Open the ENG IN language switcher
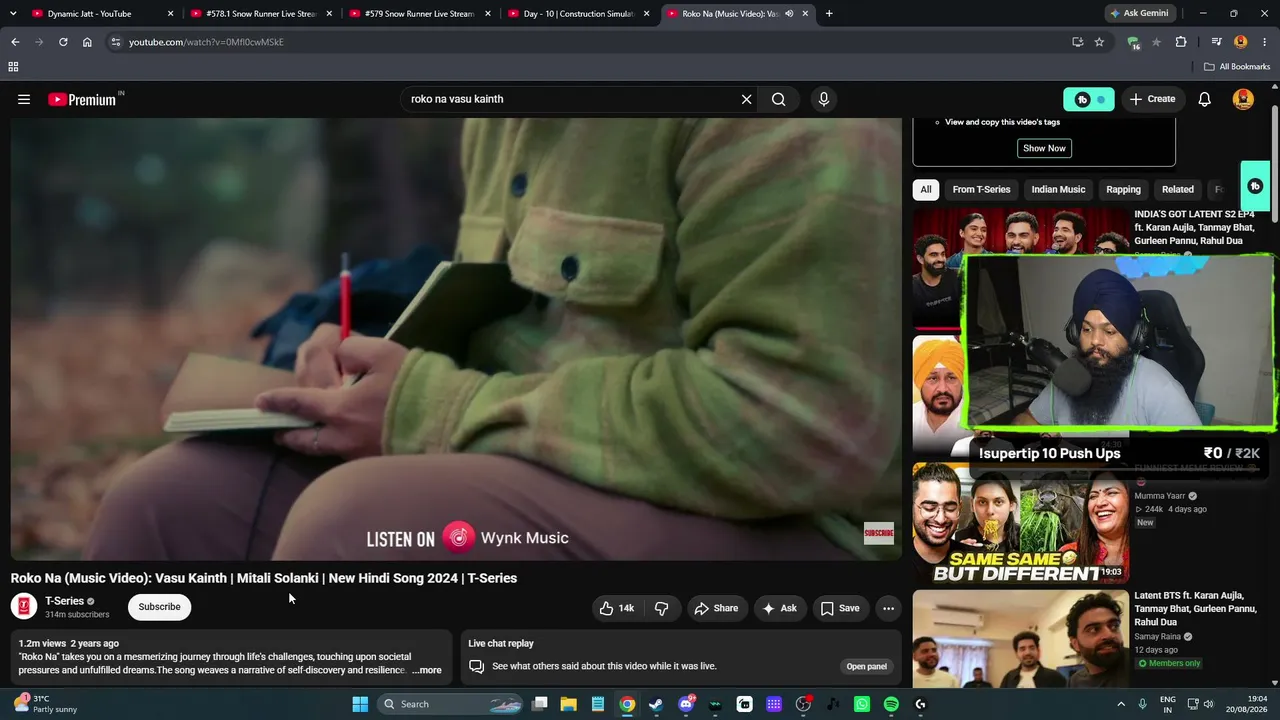The width and height of the screenshot is (1280, 720). (1168, 704)
